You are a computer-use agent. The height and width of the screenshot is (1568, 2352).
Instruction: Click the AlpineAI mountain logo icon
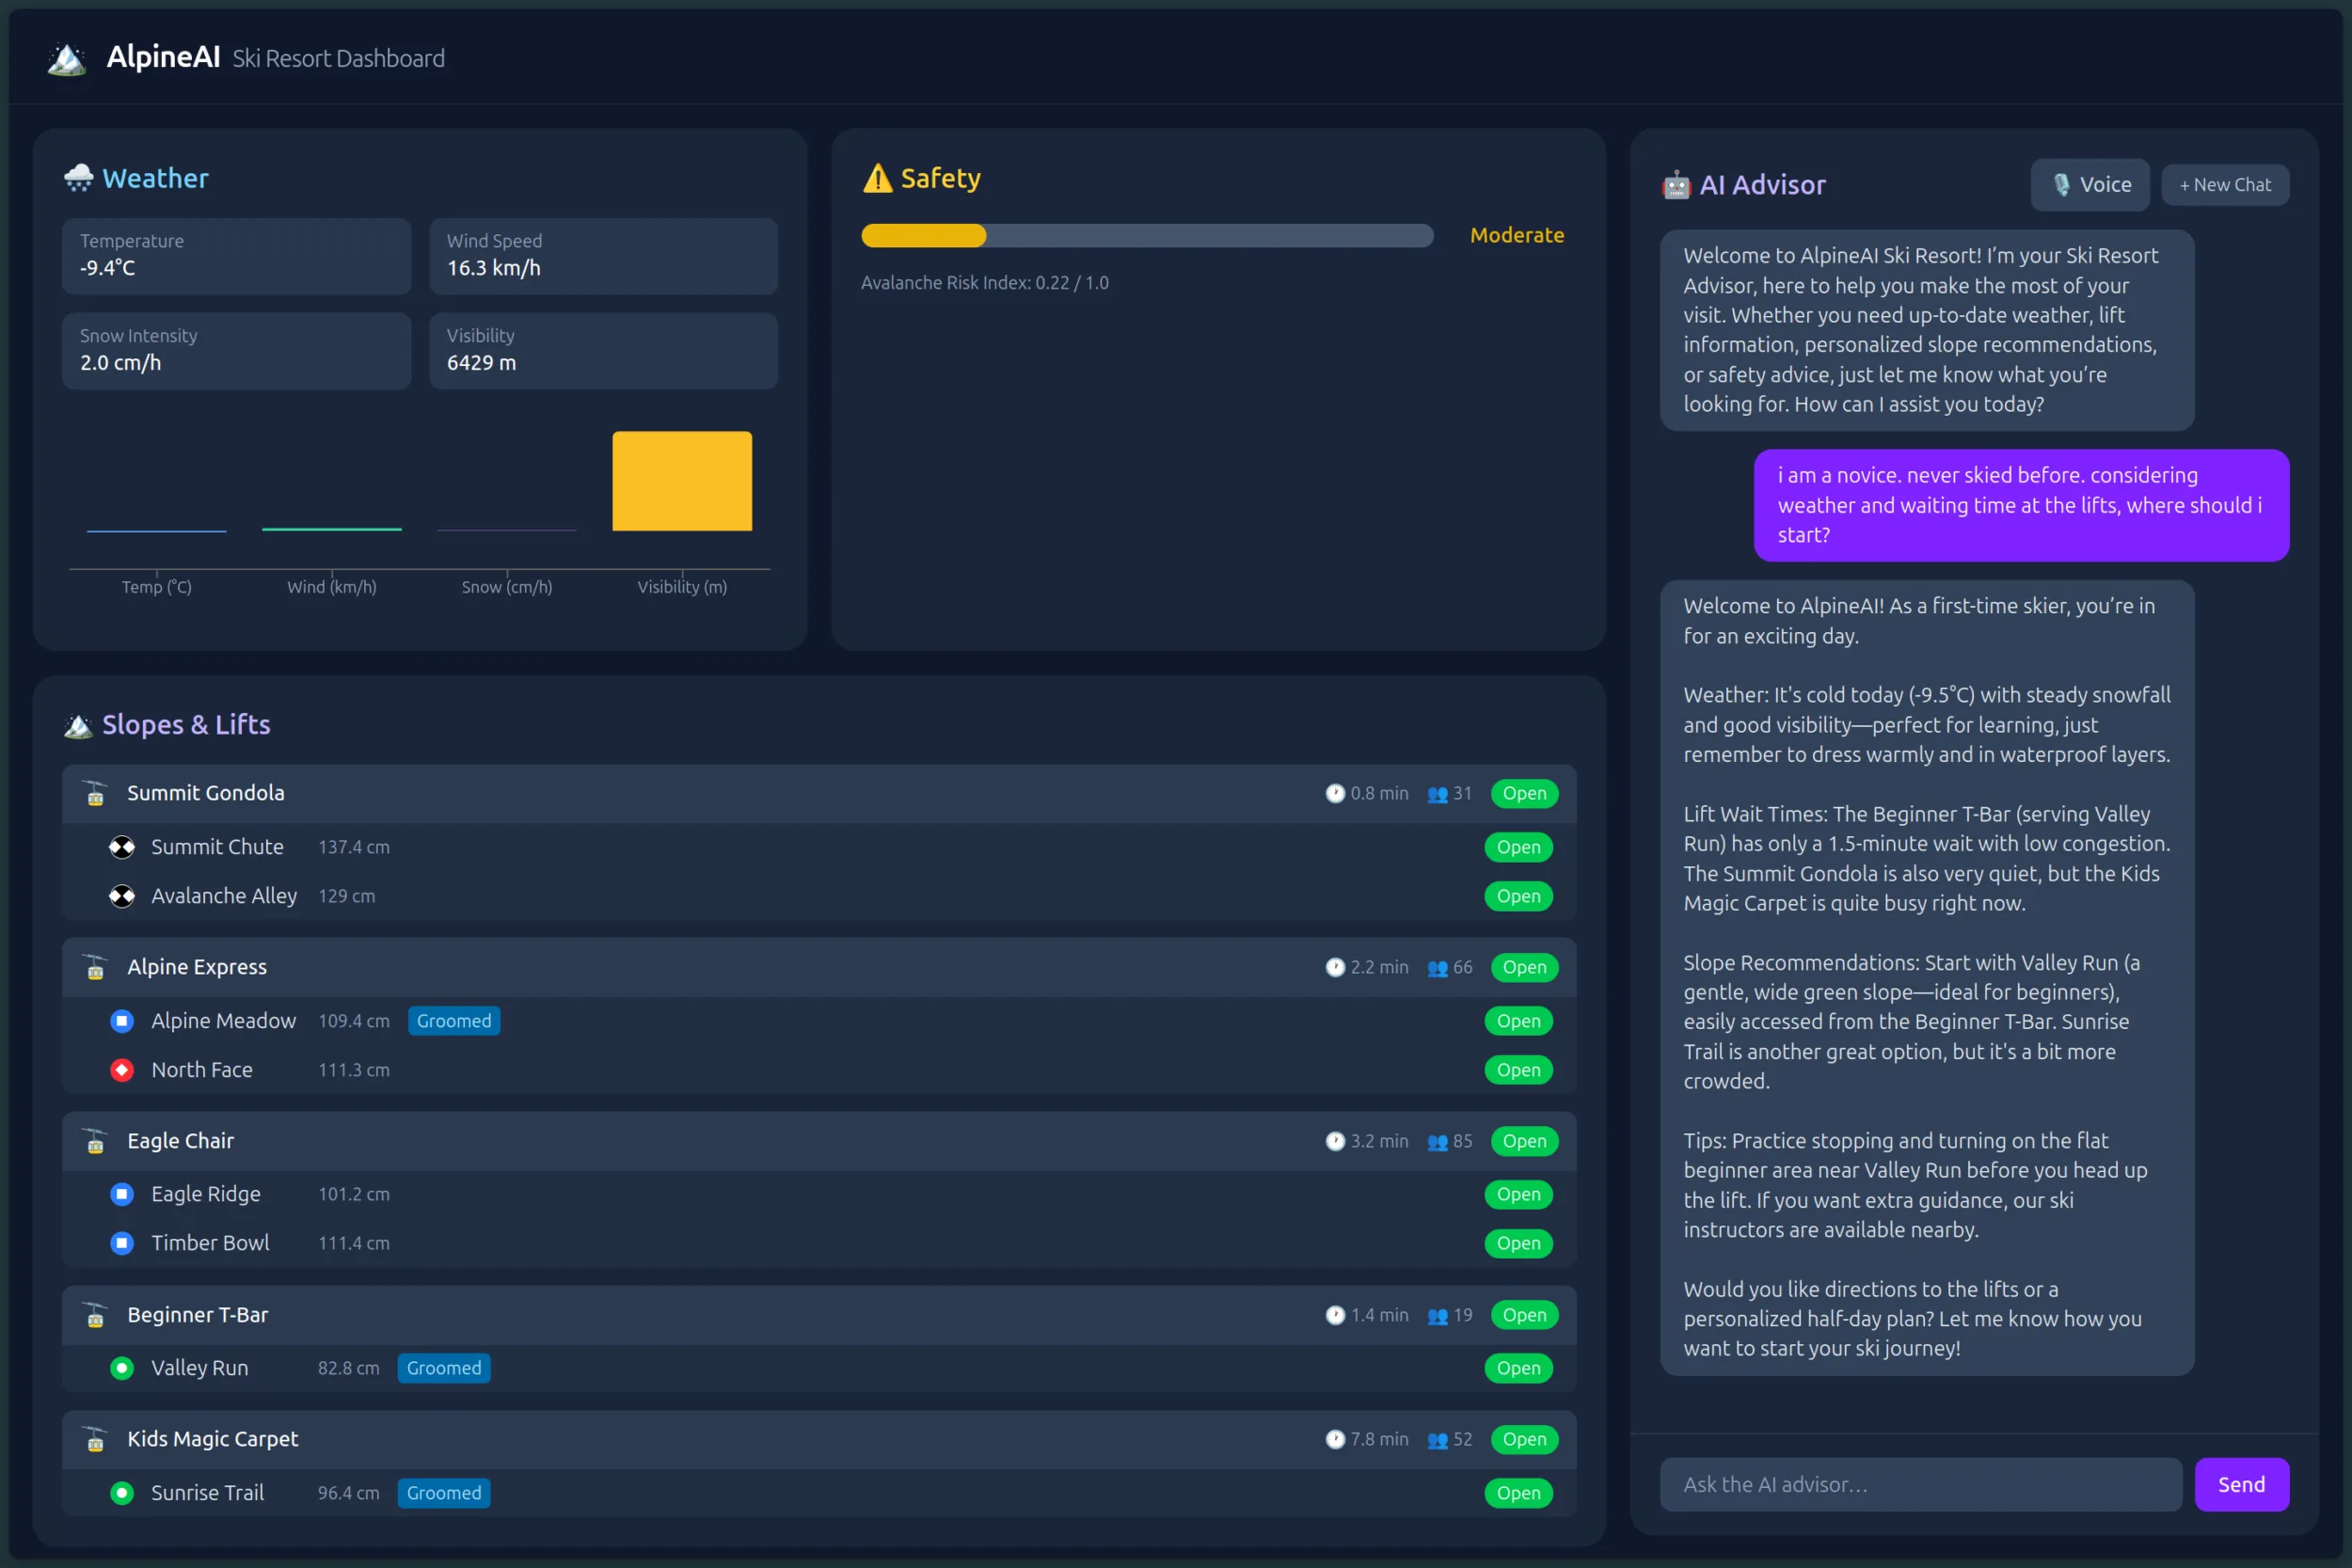pyautogui.click(x=67, y=59)
